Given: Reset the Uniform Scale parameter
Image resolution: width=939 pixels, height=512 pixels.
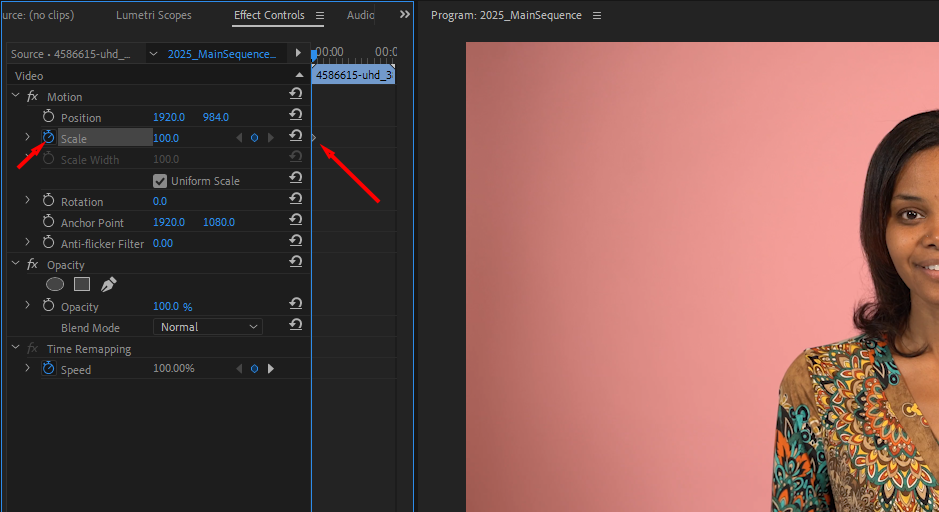Looking at the screenshot, I should pyautogui.click(x=295, y=177).
